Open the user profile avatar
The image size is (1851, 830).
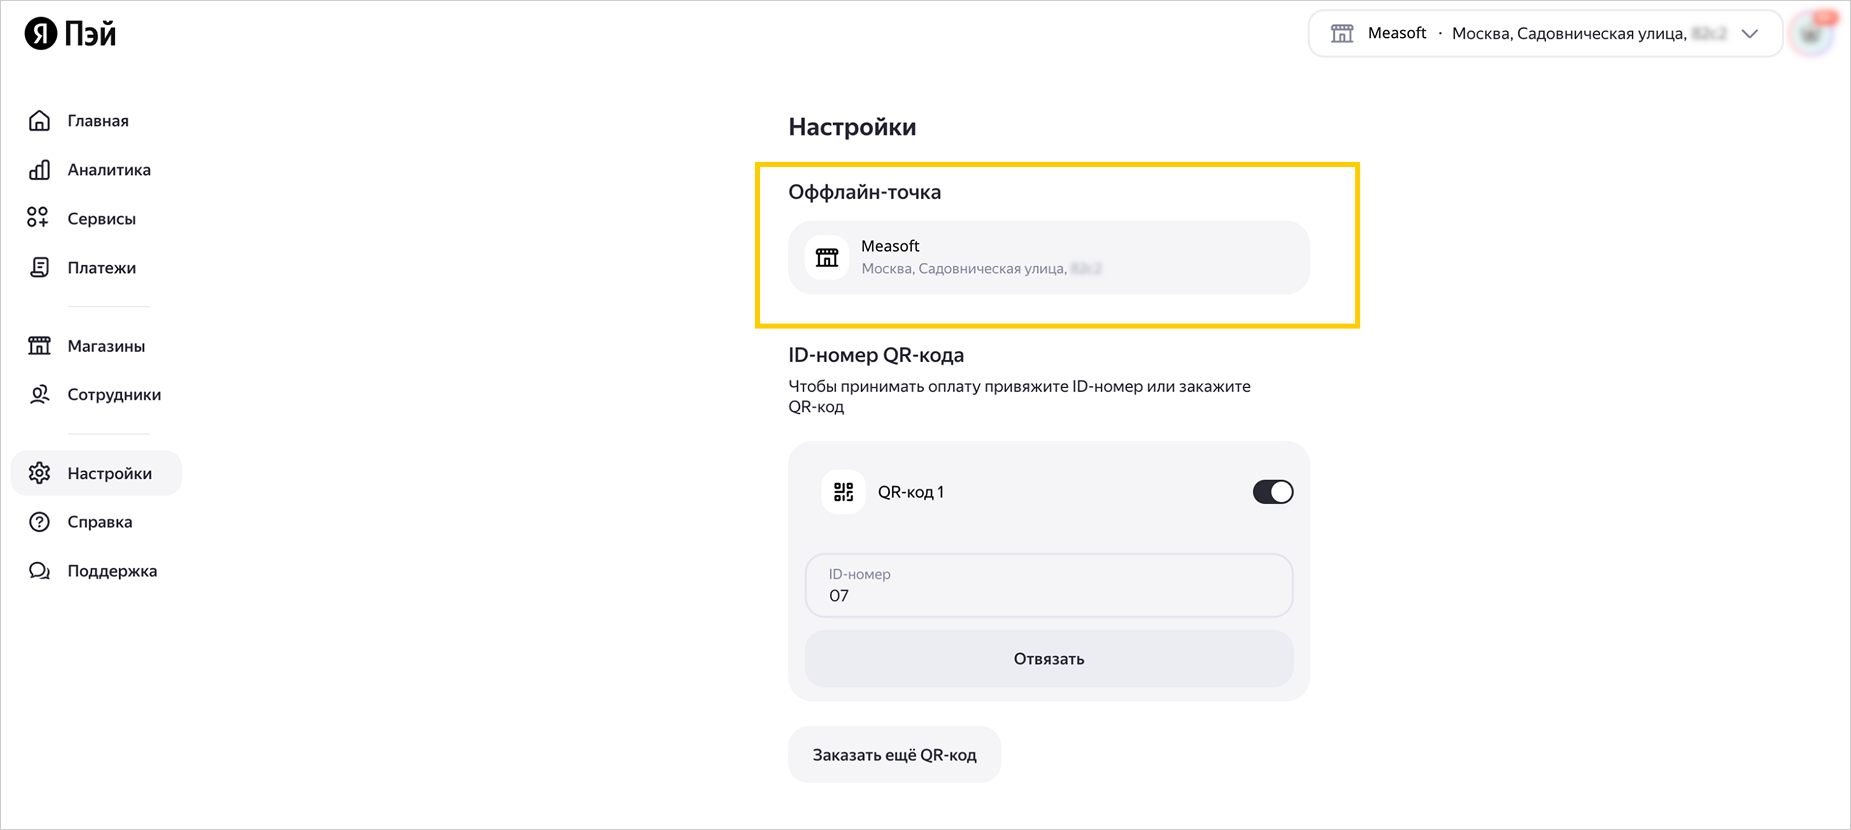pyautogui.click(x=1812, y=34)
